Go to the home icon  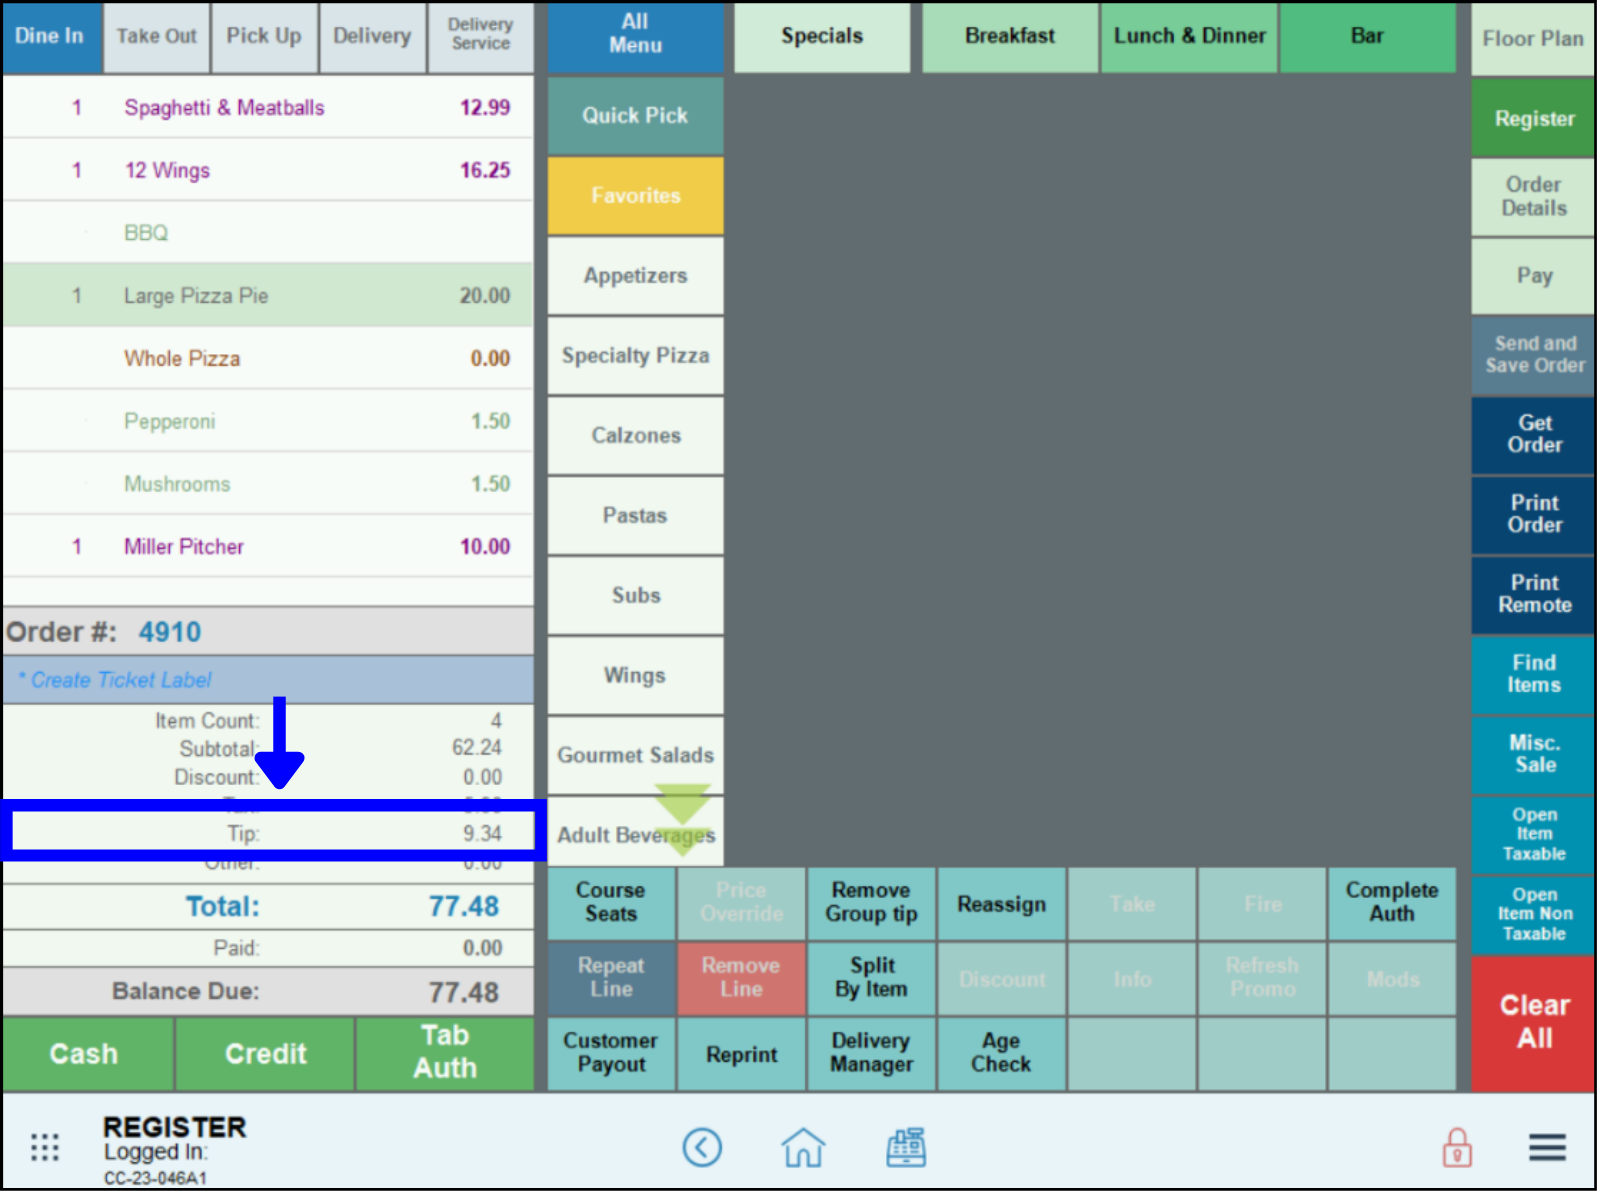coord(803,1148)
